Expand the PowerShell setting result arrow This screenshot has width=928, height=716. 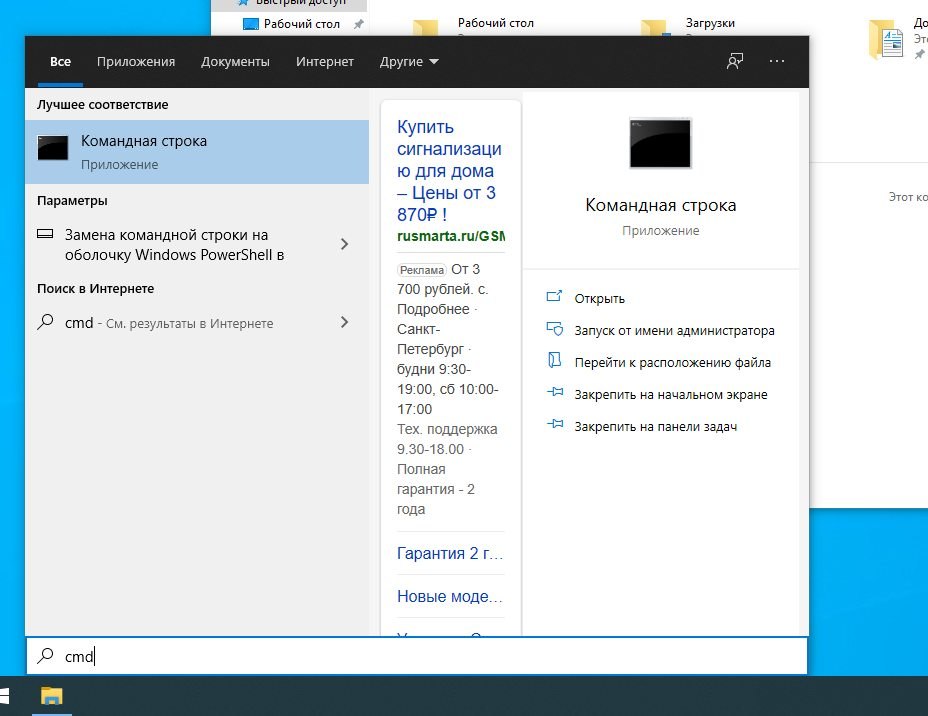344,244
